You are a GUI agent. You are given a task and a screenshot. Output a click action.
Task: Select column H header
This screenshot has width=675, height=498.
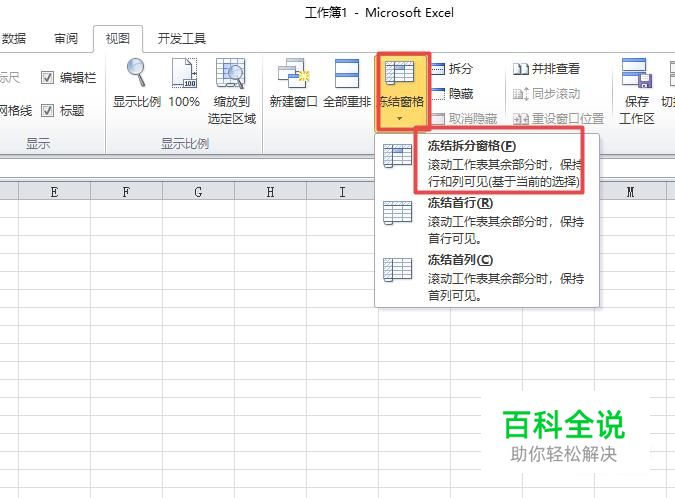tap(270, 192)
